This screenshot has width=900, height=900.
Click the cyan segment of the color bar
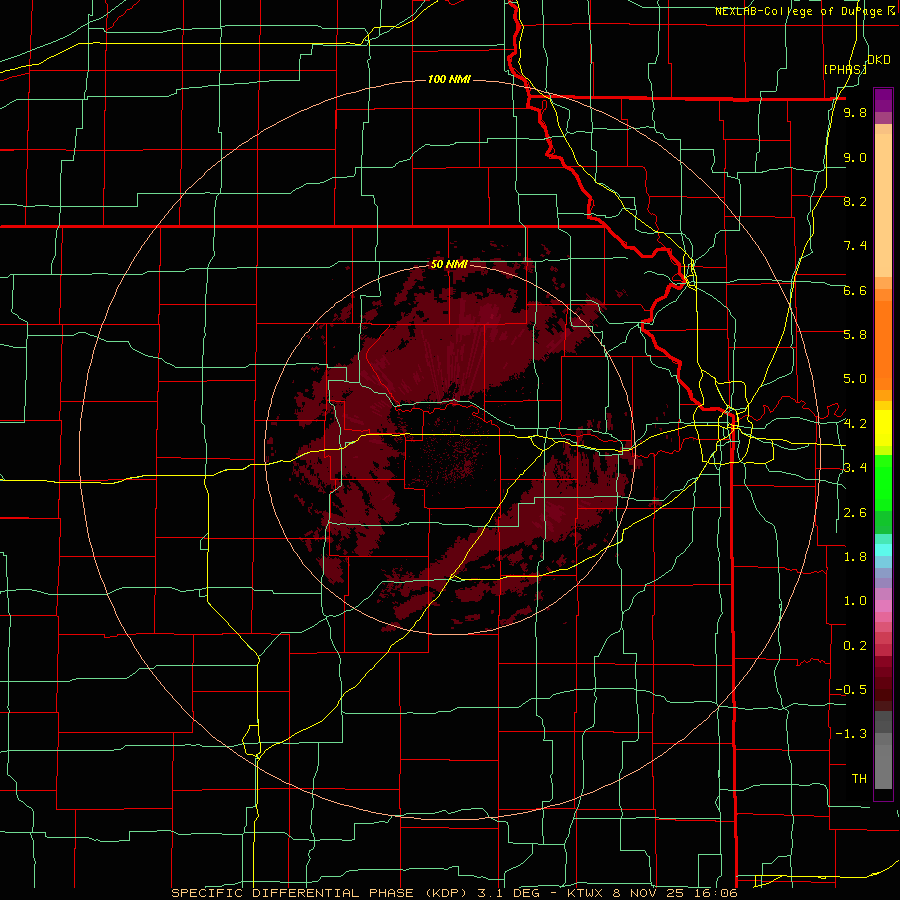pos(883,550)
